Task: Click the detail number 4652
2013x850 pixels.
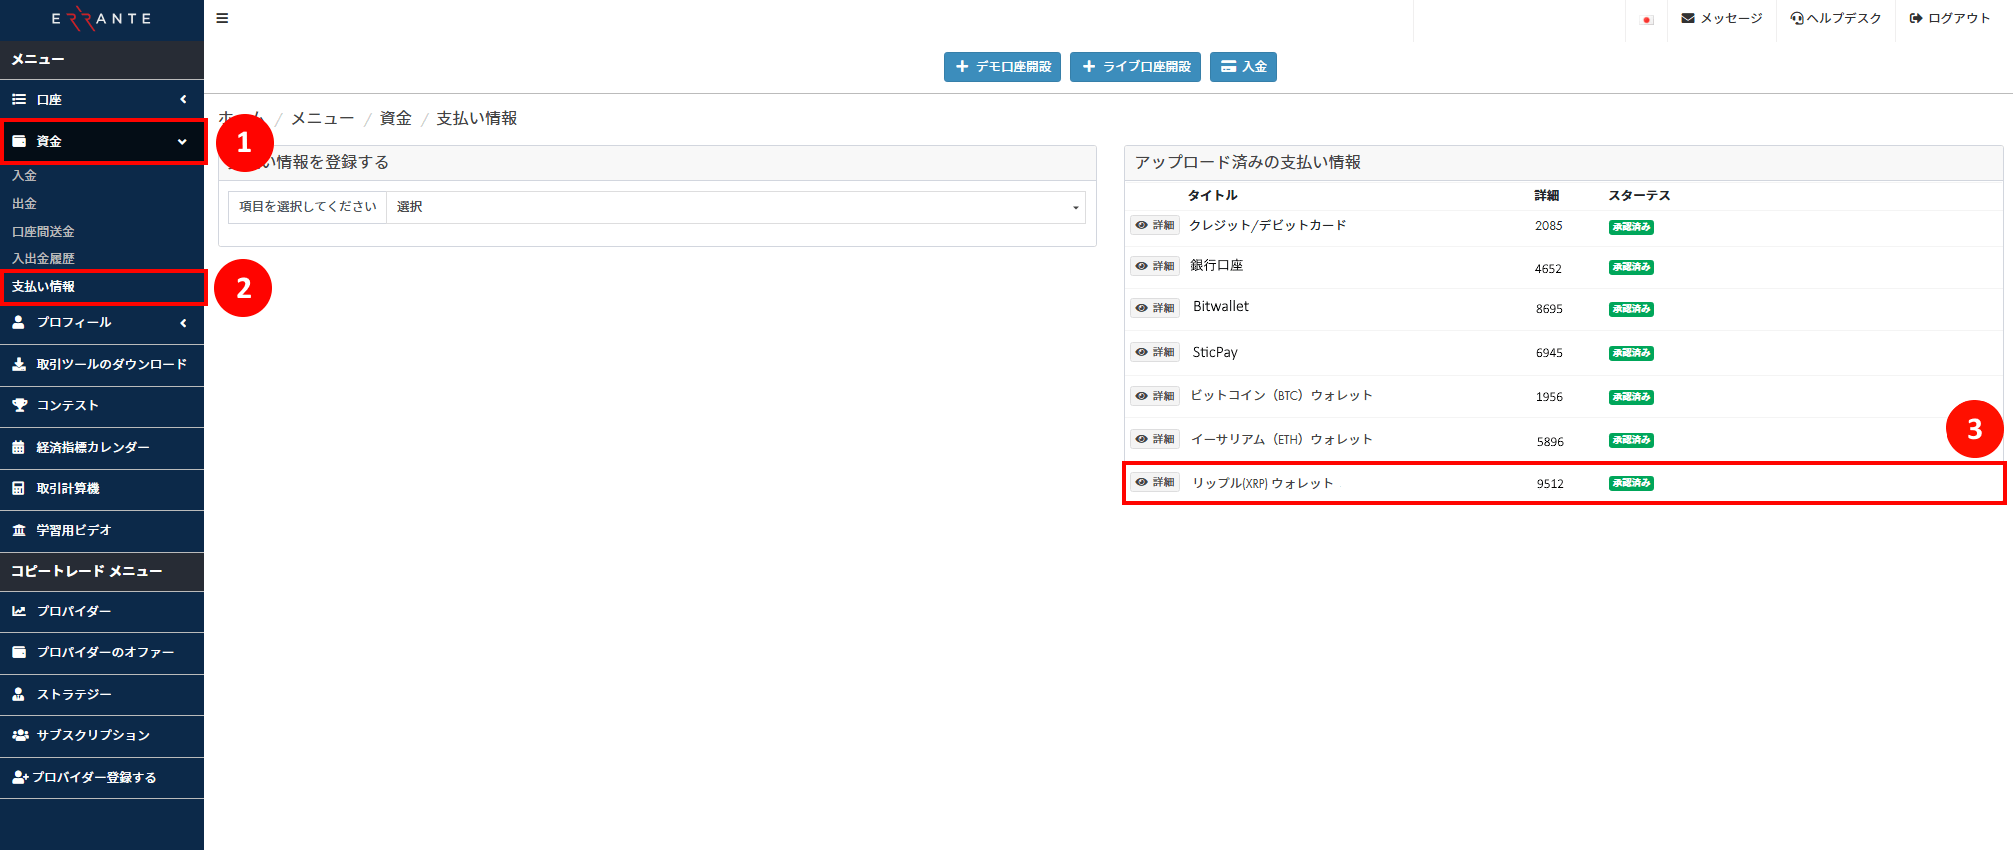Action: click(1548, 269)
